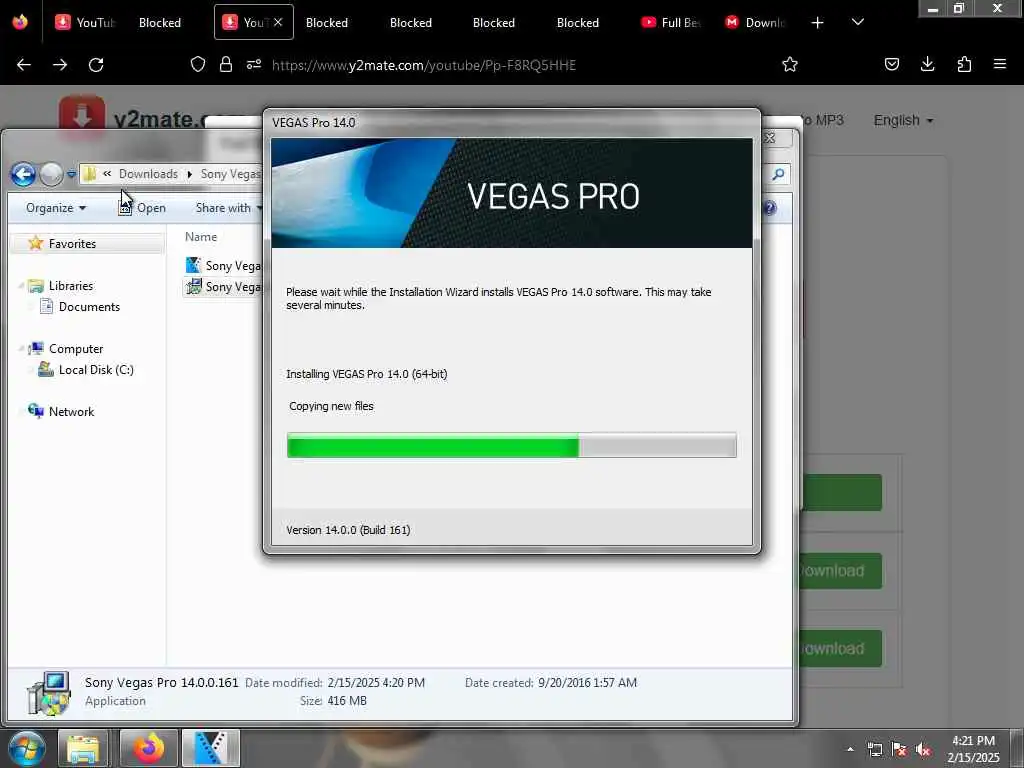Image resolution: width=1024 pixels, height=768 pixels.
Task: Click the bottom green download button on y2mate
Action: [841, 648]
